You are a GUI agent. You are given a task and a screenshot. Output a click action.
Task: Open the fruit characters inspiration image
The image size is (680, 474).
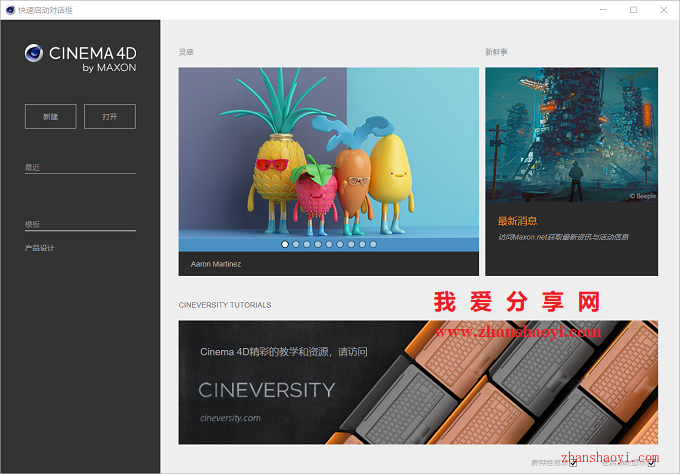328,159
